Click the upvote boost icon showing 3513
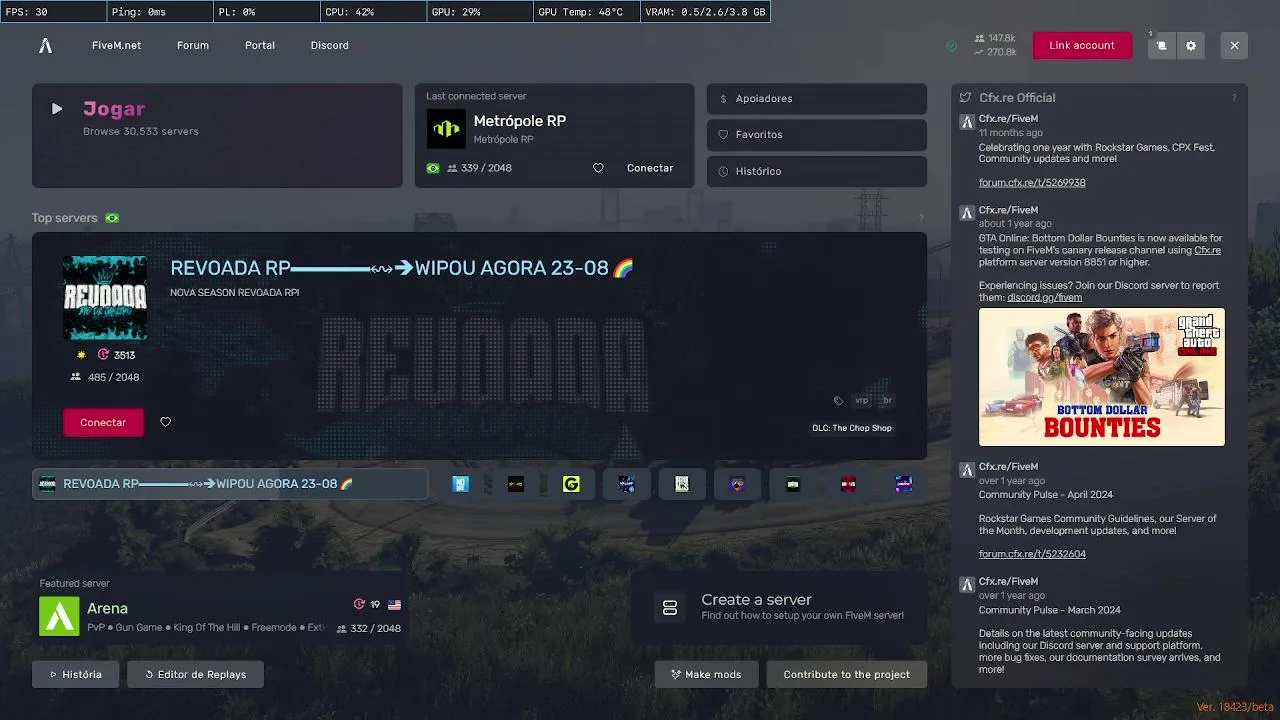This screenshot has width=1280, height=720. coord(104,355)
